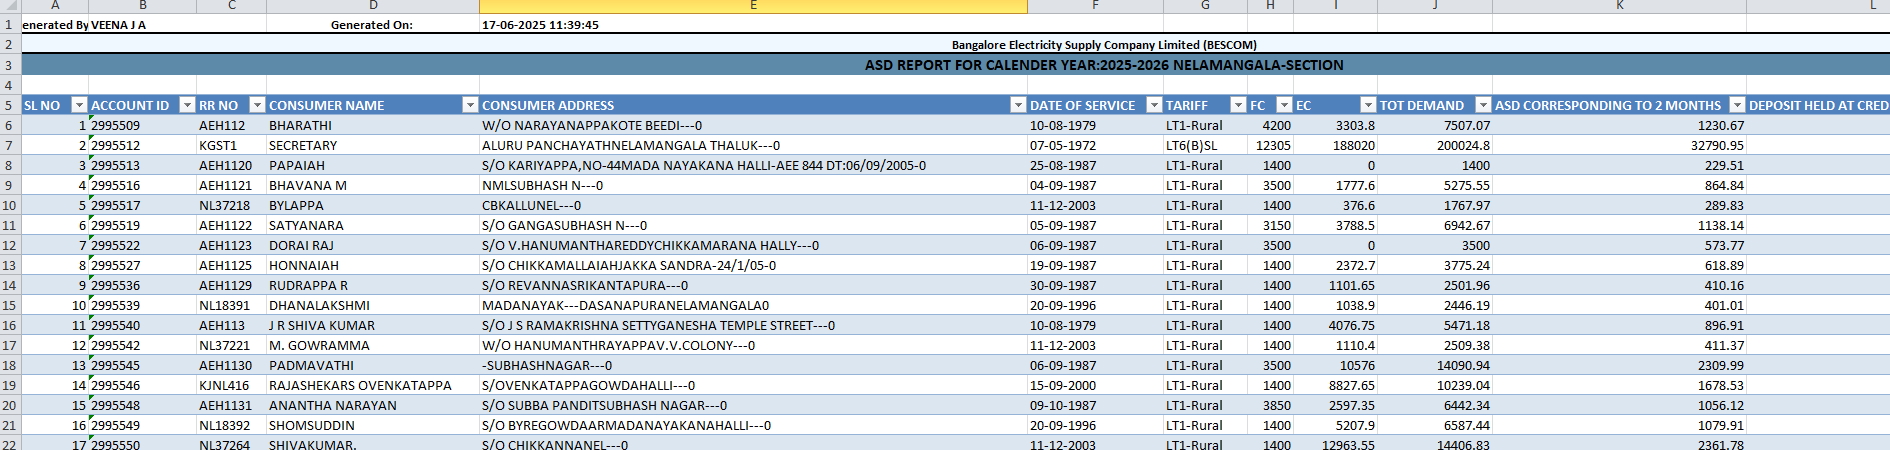Click the Generated On: label cell

point(372,25)
